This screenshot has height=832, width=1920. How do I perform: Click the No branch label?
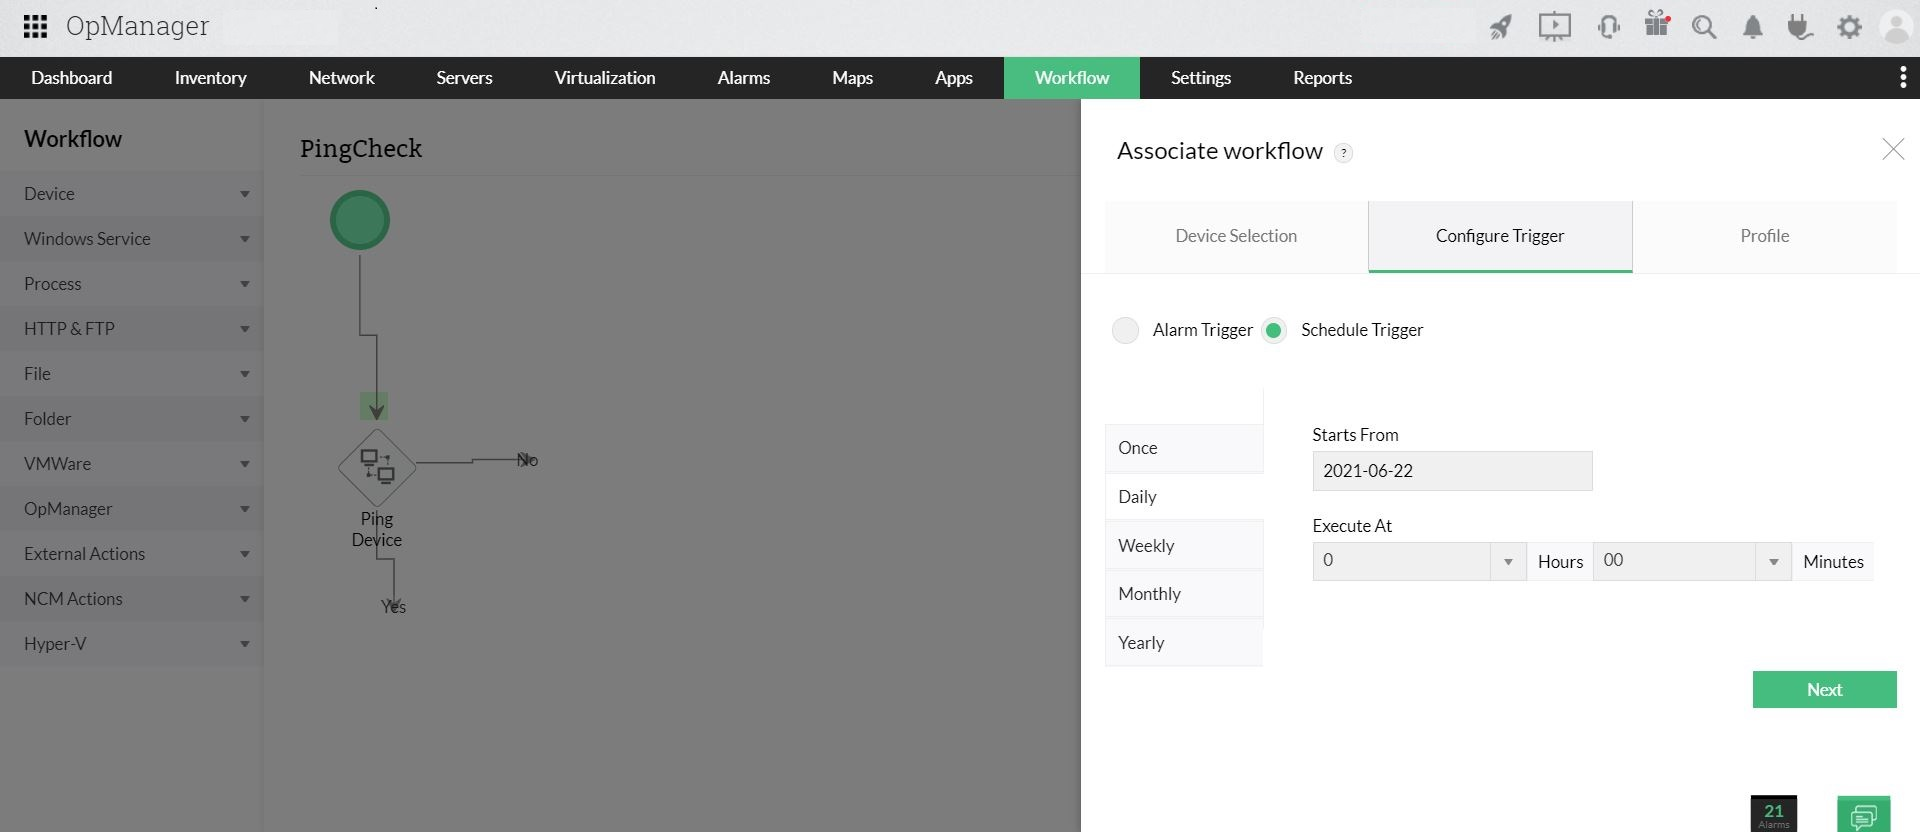527,460
